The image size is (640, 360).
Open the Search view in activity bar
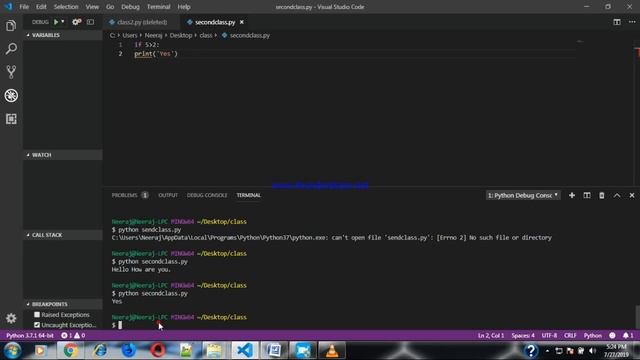pos(11,49)
